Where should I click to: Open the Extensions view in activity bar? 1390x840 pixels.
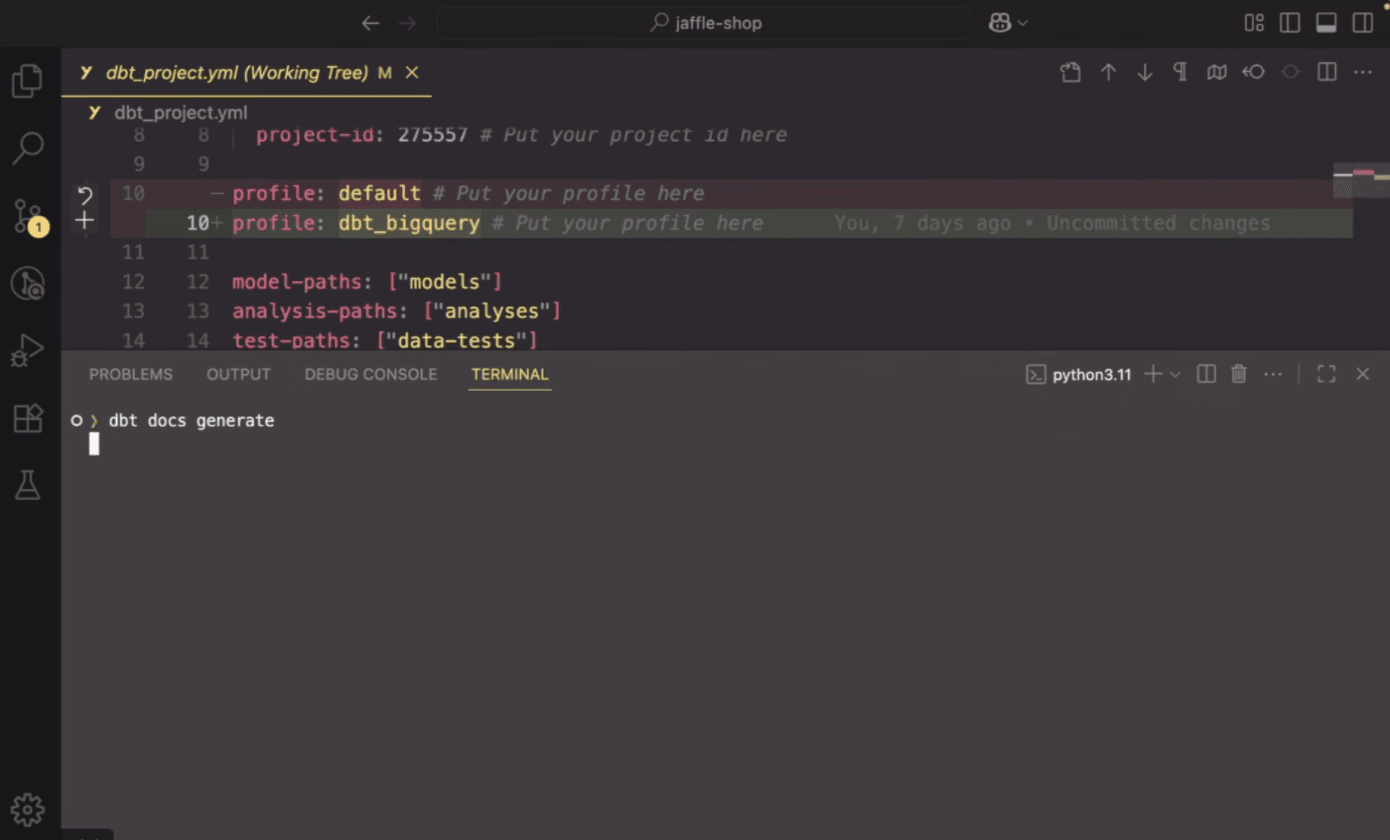pyautogui.click(x=27, y=418)
